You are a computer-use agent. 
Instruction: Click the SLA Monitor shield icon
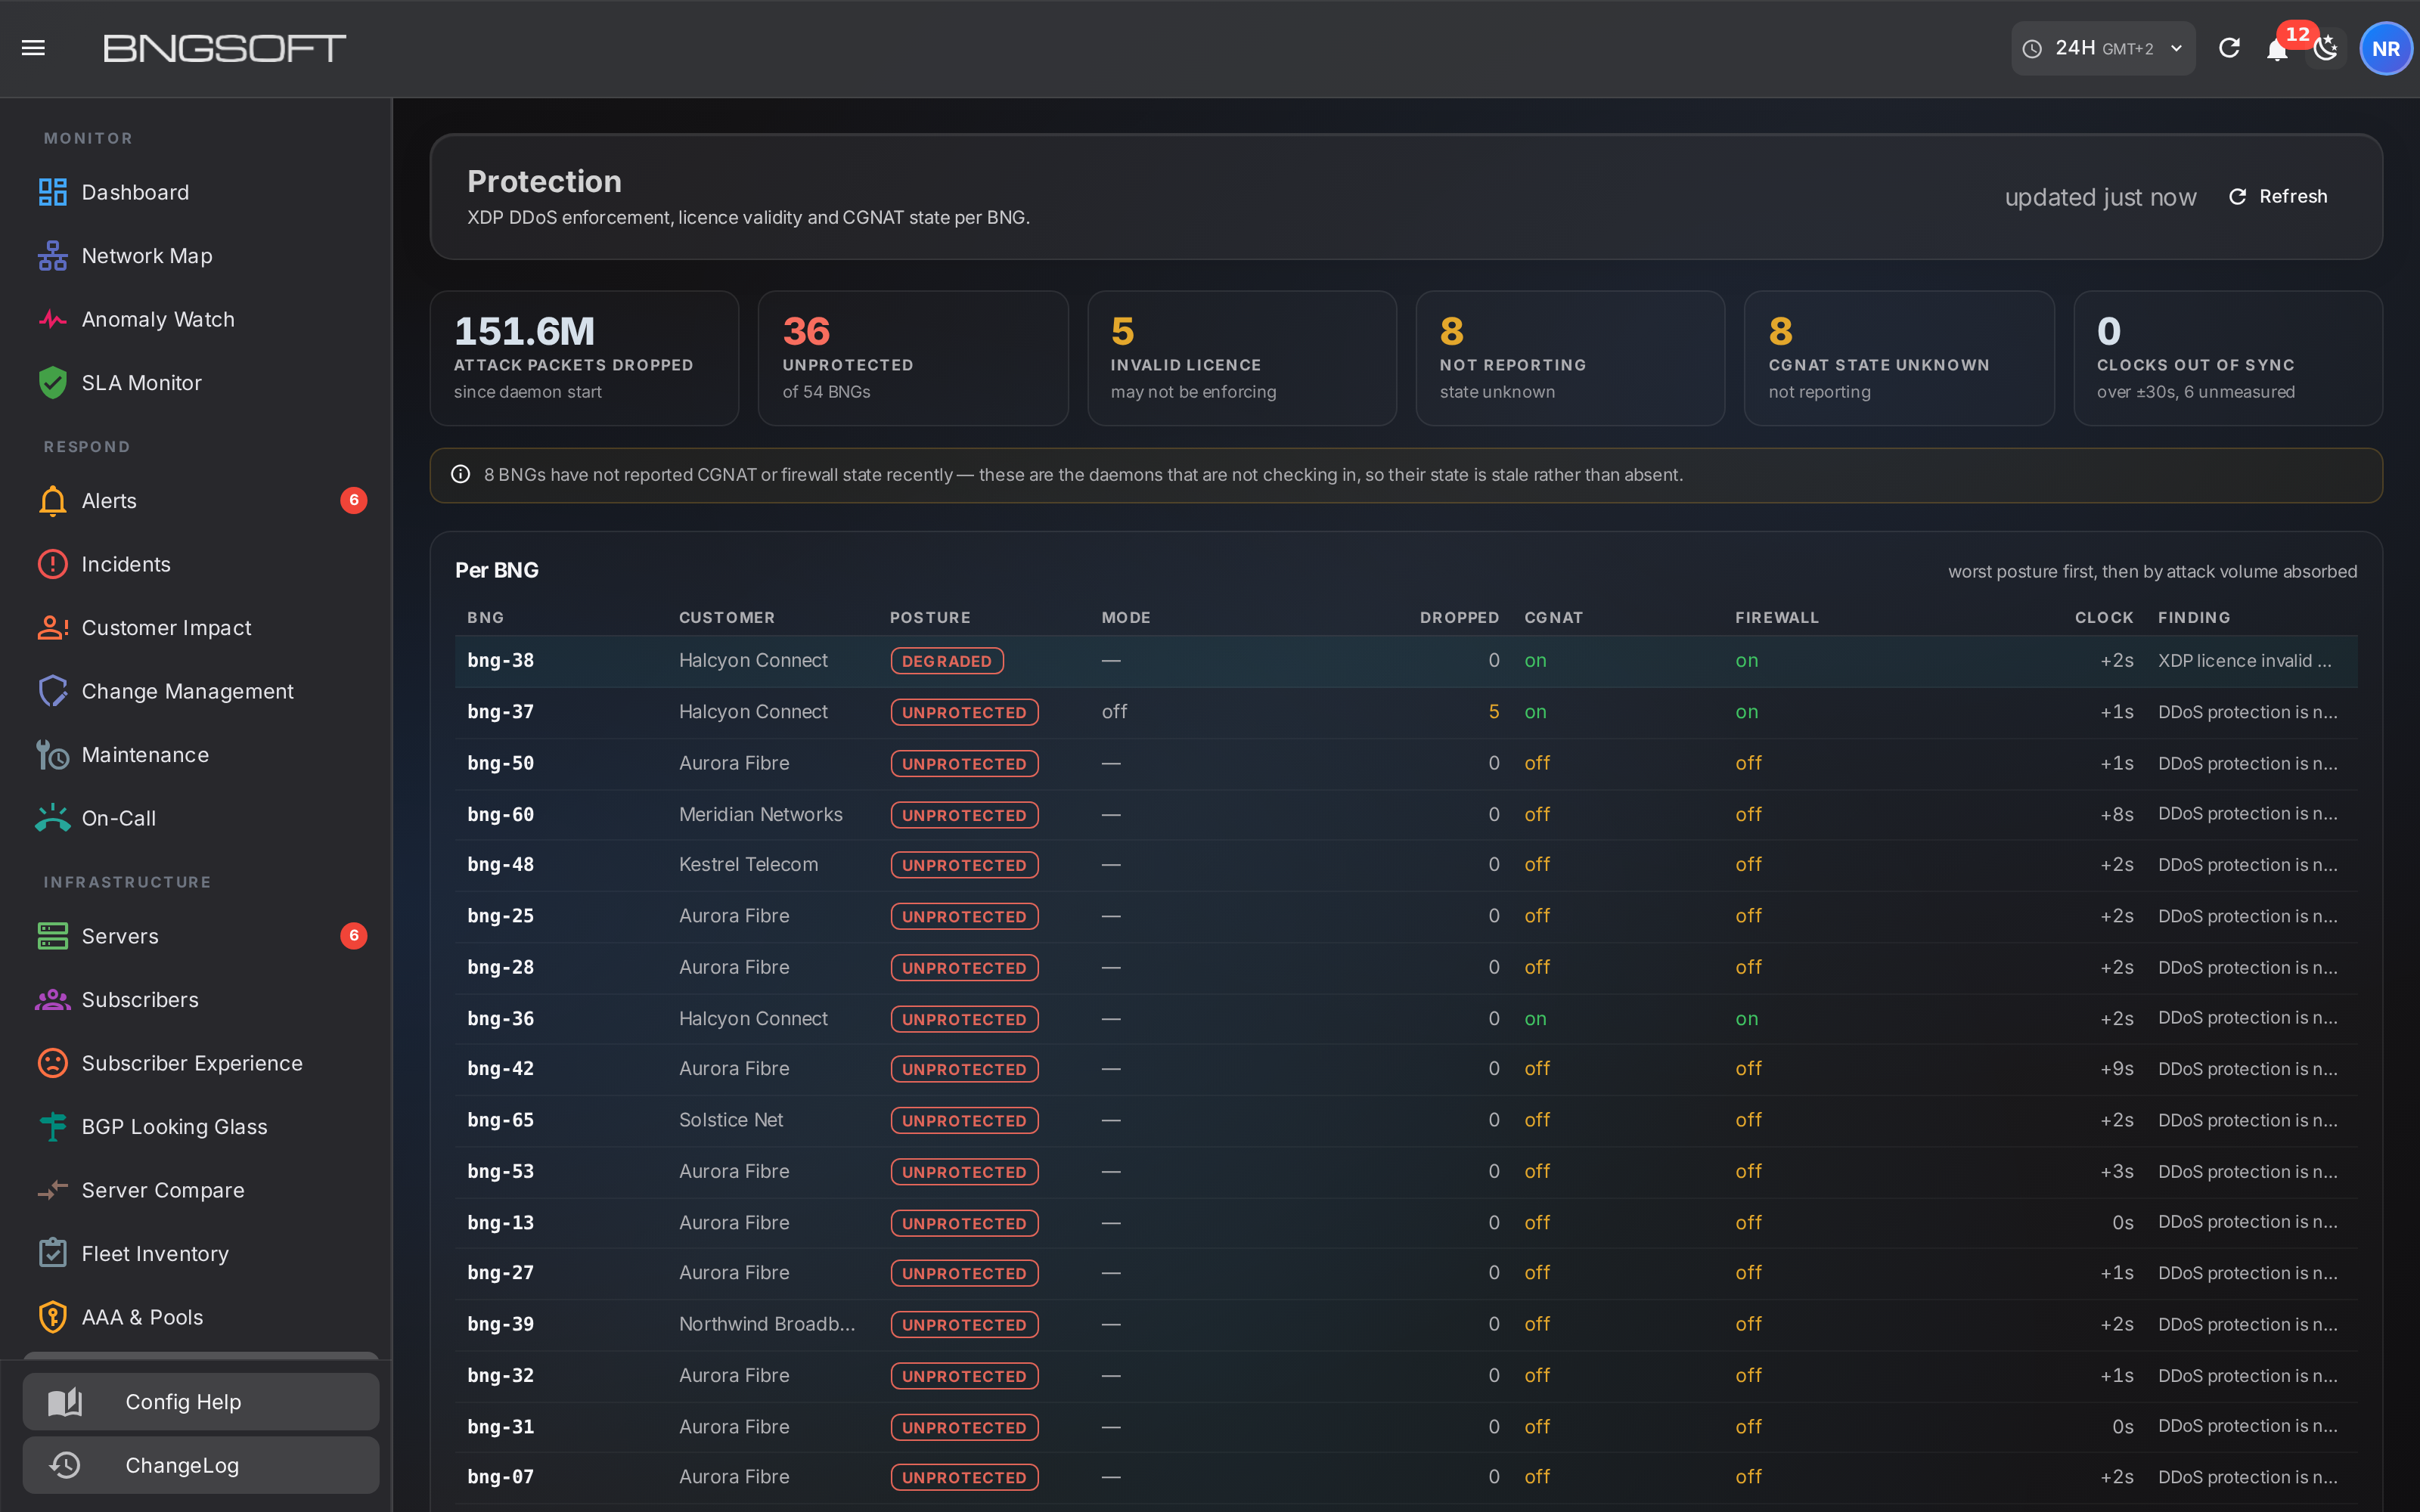pyautogui.click(x=53, y=383)
